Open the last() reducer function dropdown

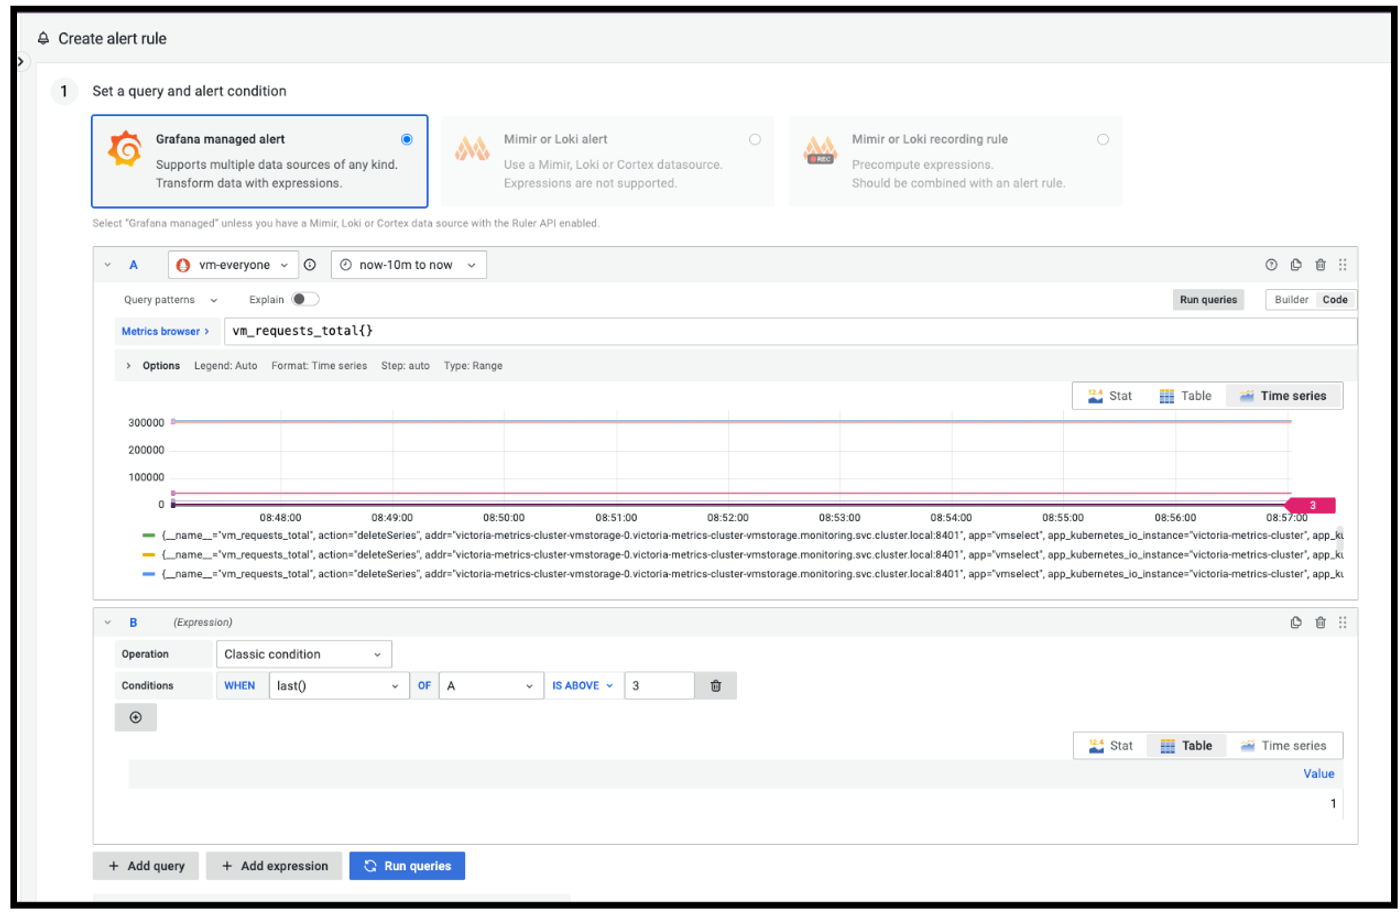(339, 686)
